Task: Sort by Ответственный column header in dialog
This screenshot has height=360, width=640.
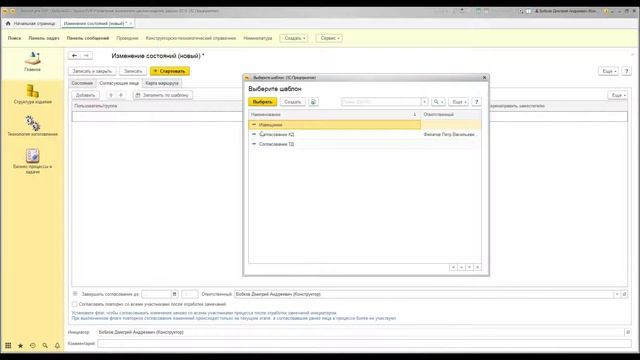Action: (x=451, y=115)
